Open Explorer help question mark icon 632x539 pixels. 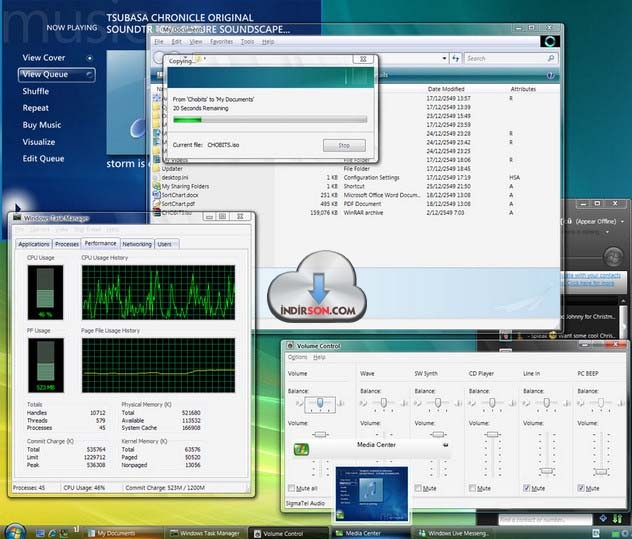[551, 75]
